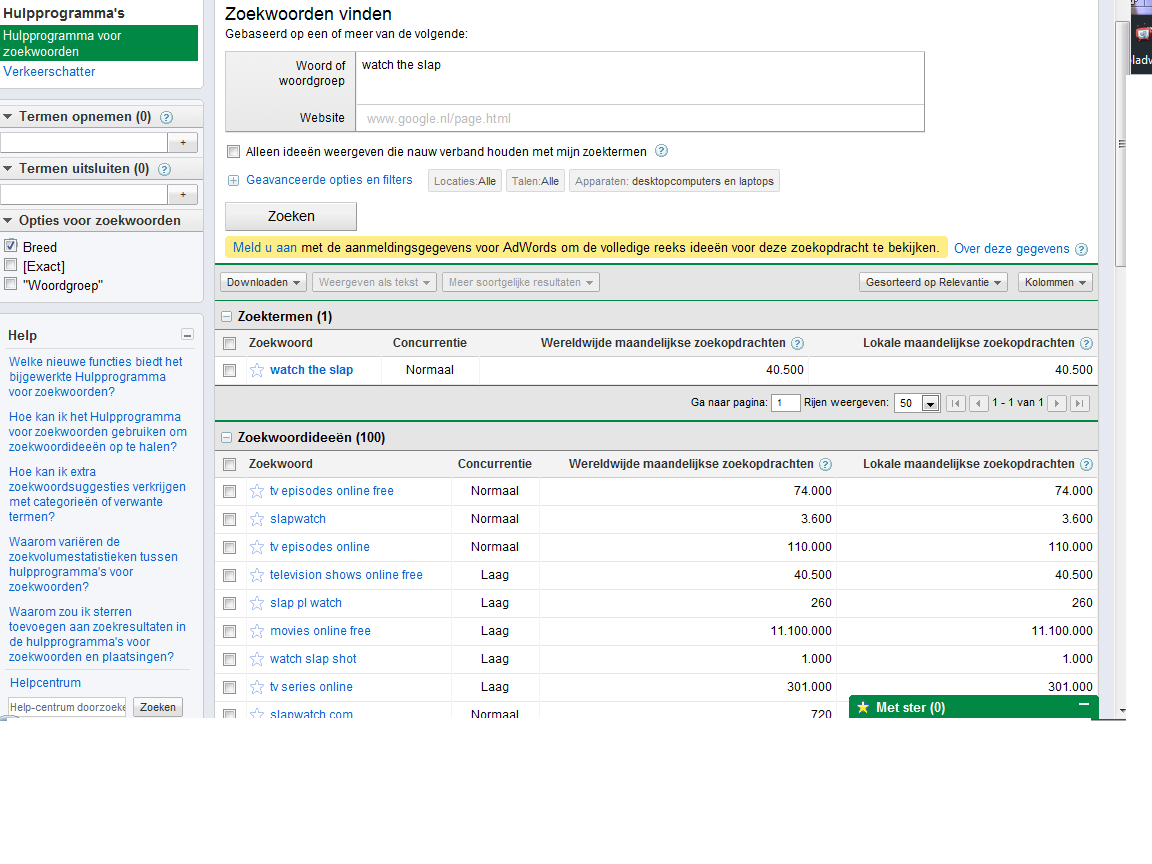Help icon for Wereldwijde zoekopdrachten in Zoektermen
This screenshot has height=864, width=1152.
coord(797,343)
